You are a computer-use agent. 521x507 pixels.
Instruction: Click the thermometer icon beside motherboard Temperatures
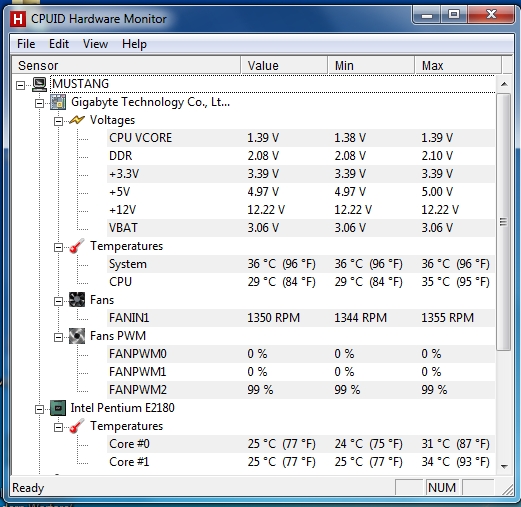[77, 246]
